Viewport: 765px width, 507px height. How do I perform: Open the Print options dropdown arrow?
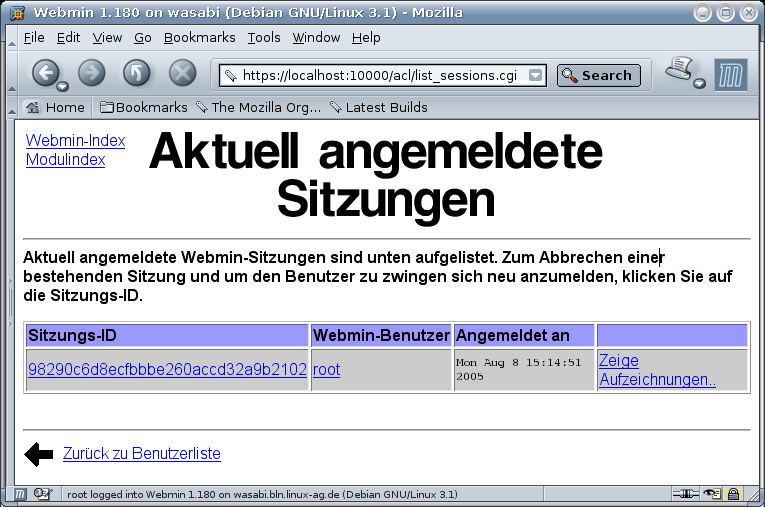[x=700, y=83]
